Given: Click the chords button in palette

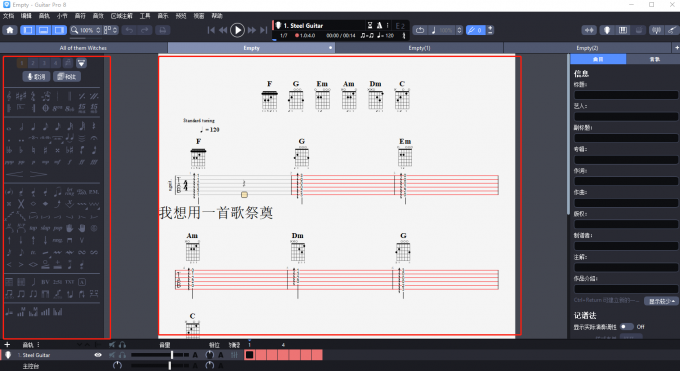Looking at the screenshot, I should (67, 77).
